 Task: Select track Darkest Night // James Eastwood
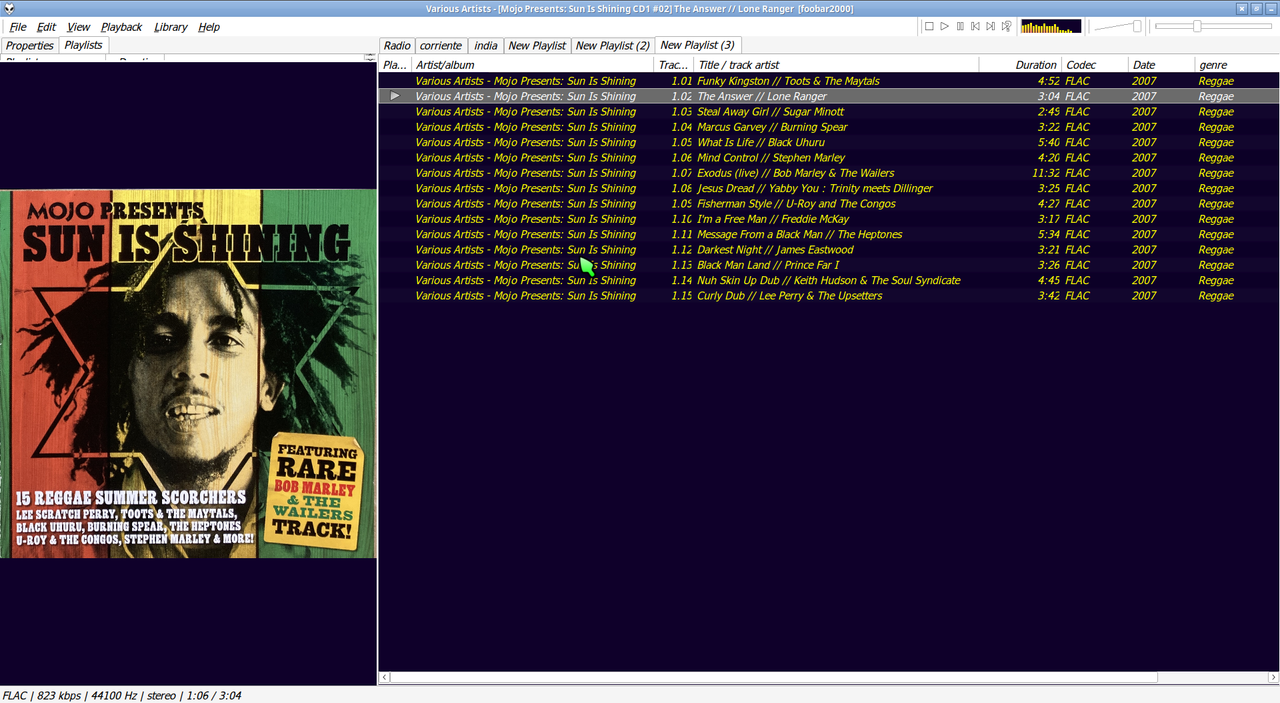coord(828,250)
